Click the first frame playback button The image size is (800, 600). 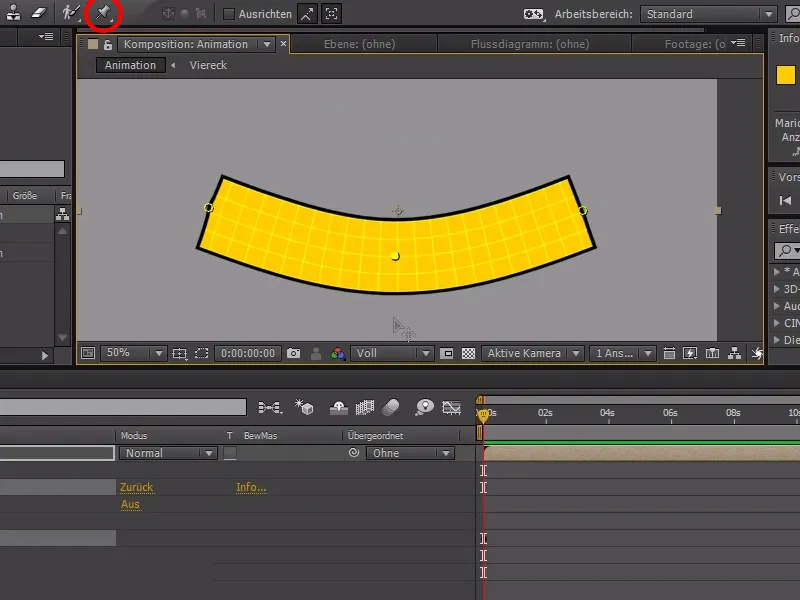[x=786, y=201]
